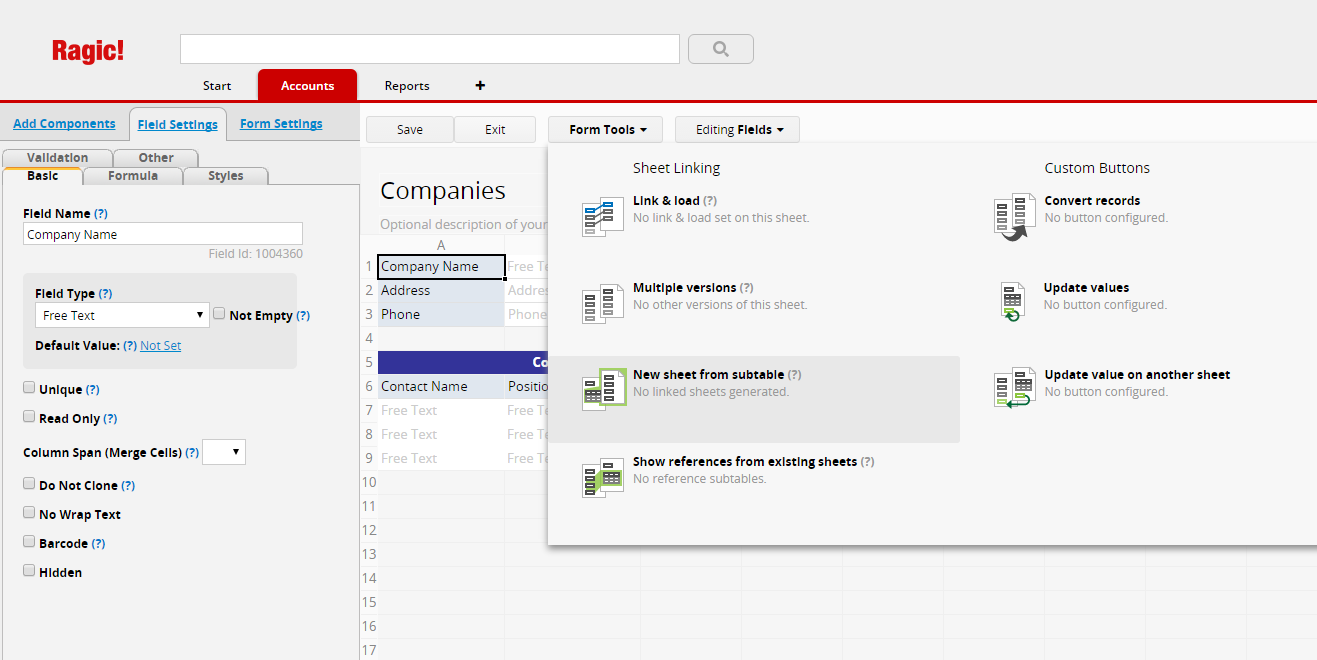The height and width of the screenshot is (660, 1317).
Task: Open the Field Type Free Text dropdown
Action: 122,315
